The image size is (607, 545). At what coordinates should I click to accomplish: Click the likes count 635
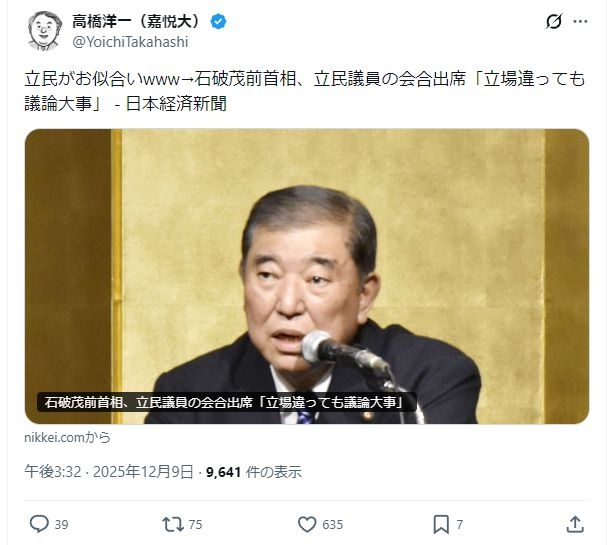(333, 525)
